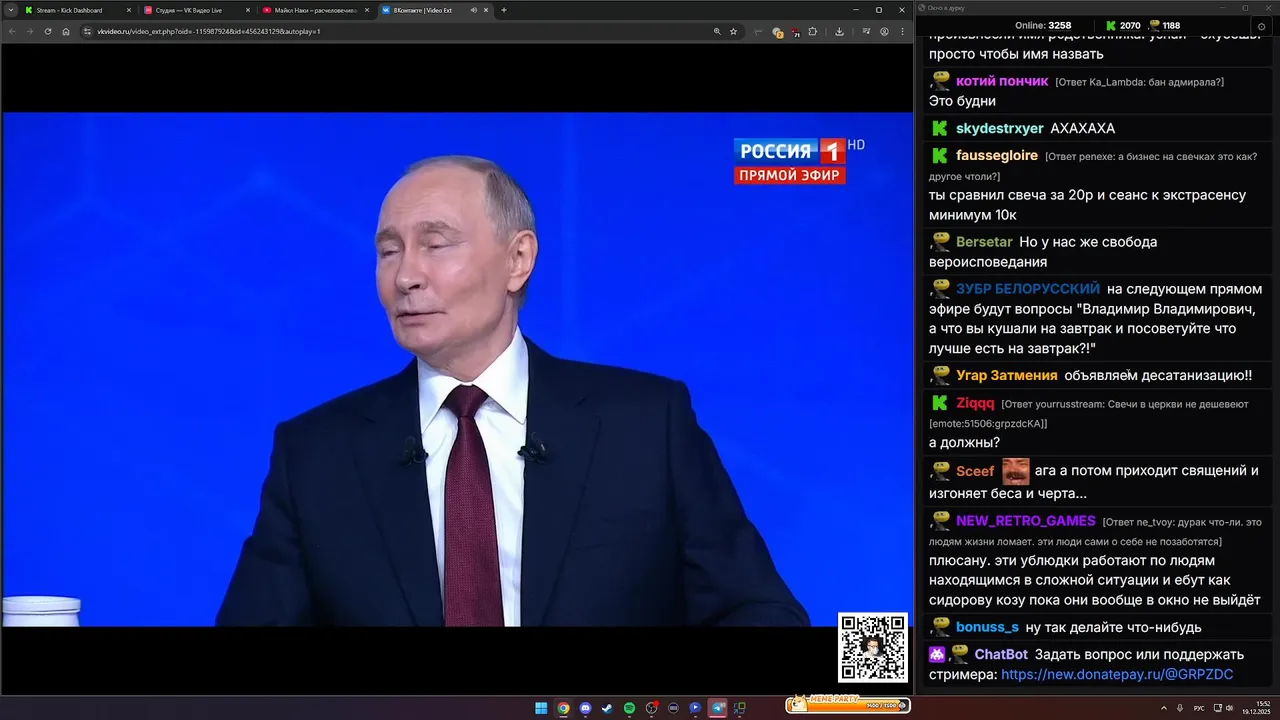This screenshot has height=720, width=1280.
Task: Click the ChatBot name in chat
Action: coord(1001,654)
